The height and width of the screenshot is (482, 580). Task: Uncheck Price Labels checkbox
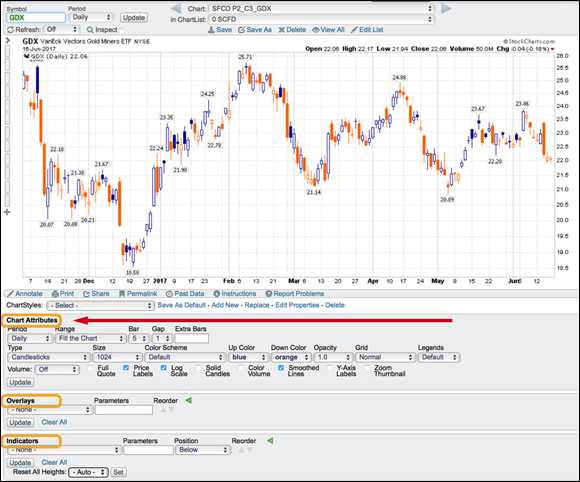click(126, 368)
